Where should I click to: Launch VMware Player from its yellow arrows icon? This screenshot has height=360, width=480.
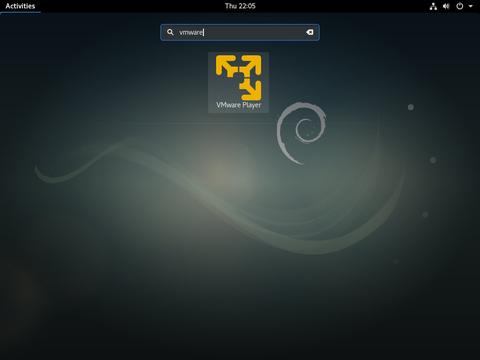[238, 77]
